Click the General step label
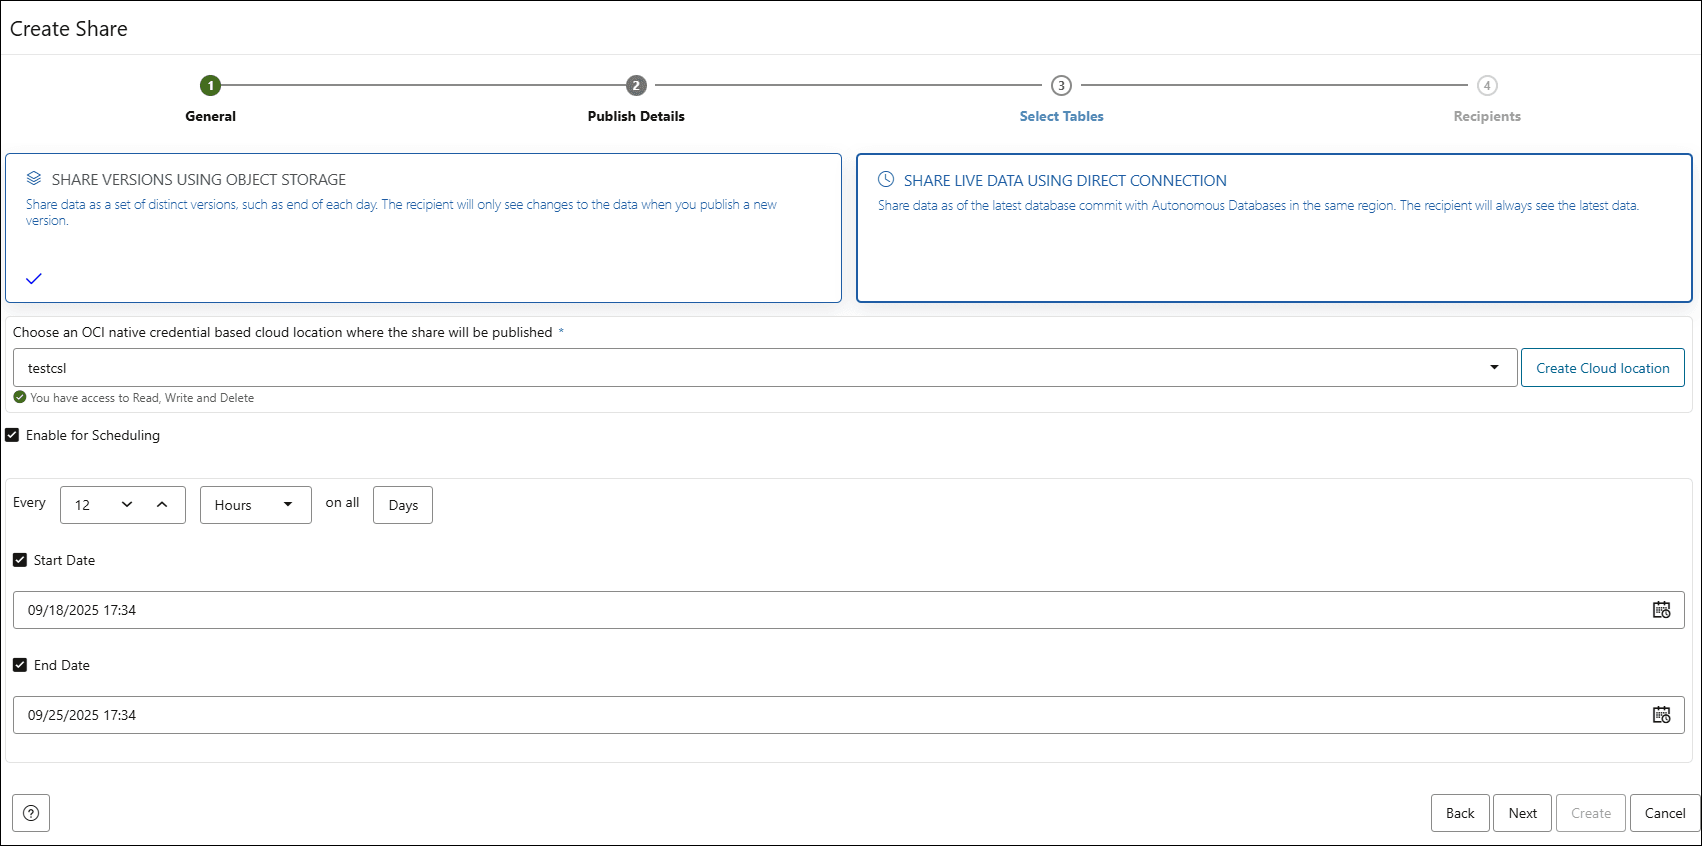Image resolution: width=1702 pixels, height=846 pixels. pyautogui.click(x=210, y=116)
